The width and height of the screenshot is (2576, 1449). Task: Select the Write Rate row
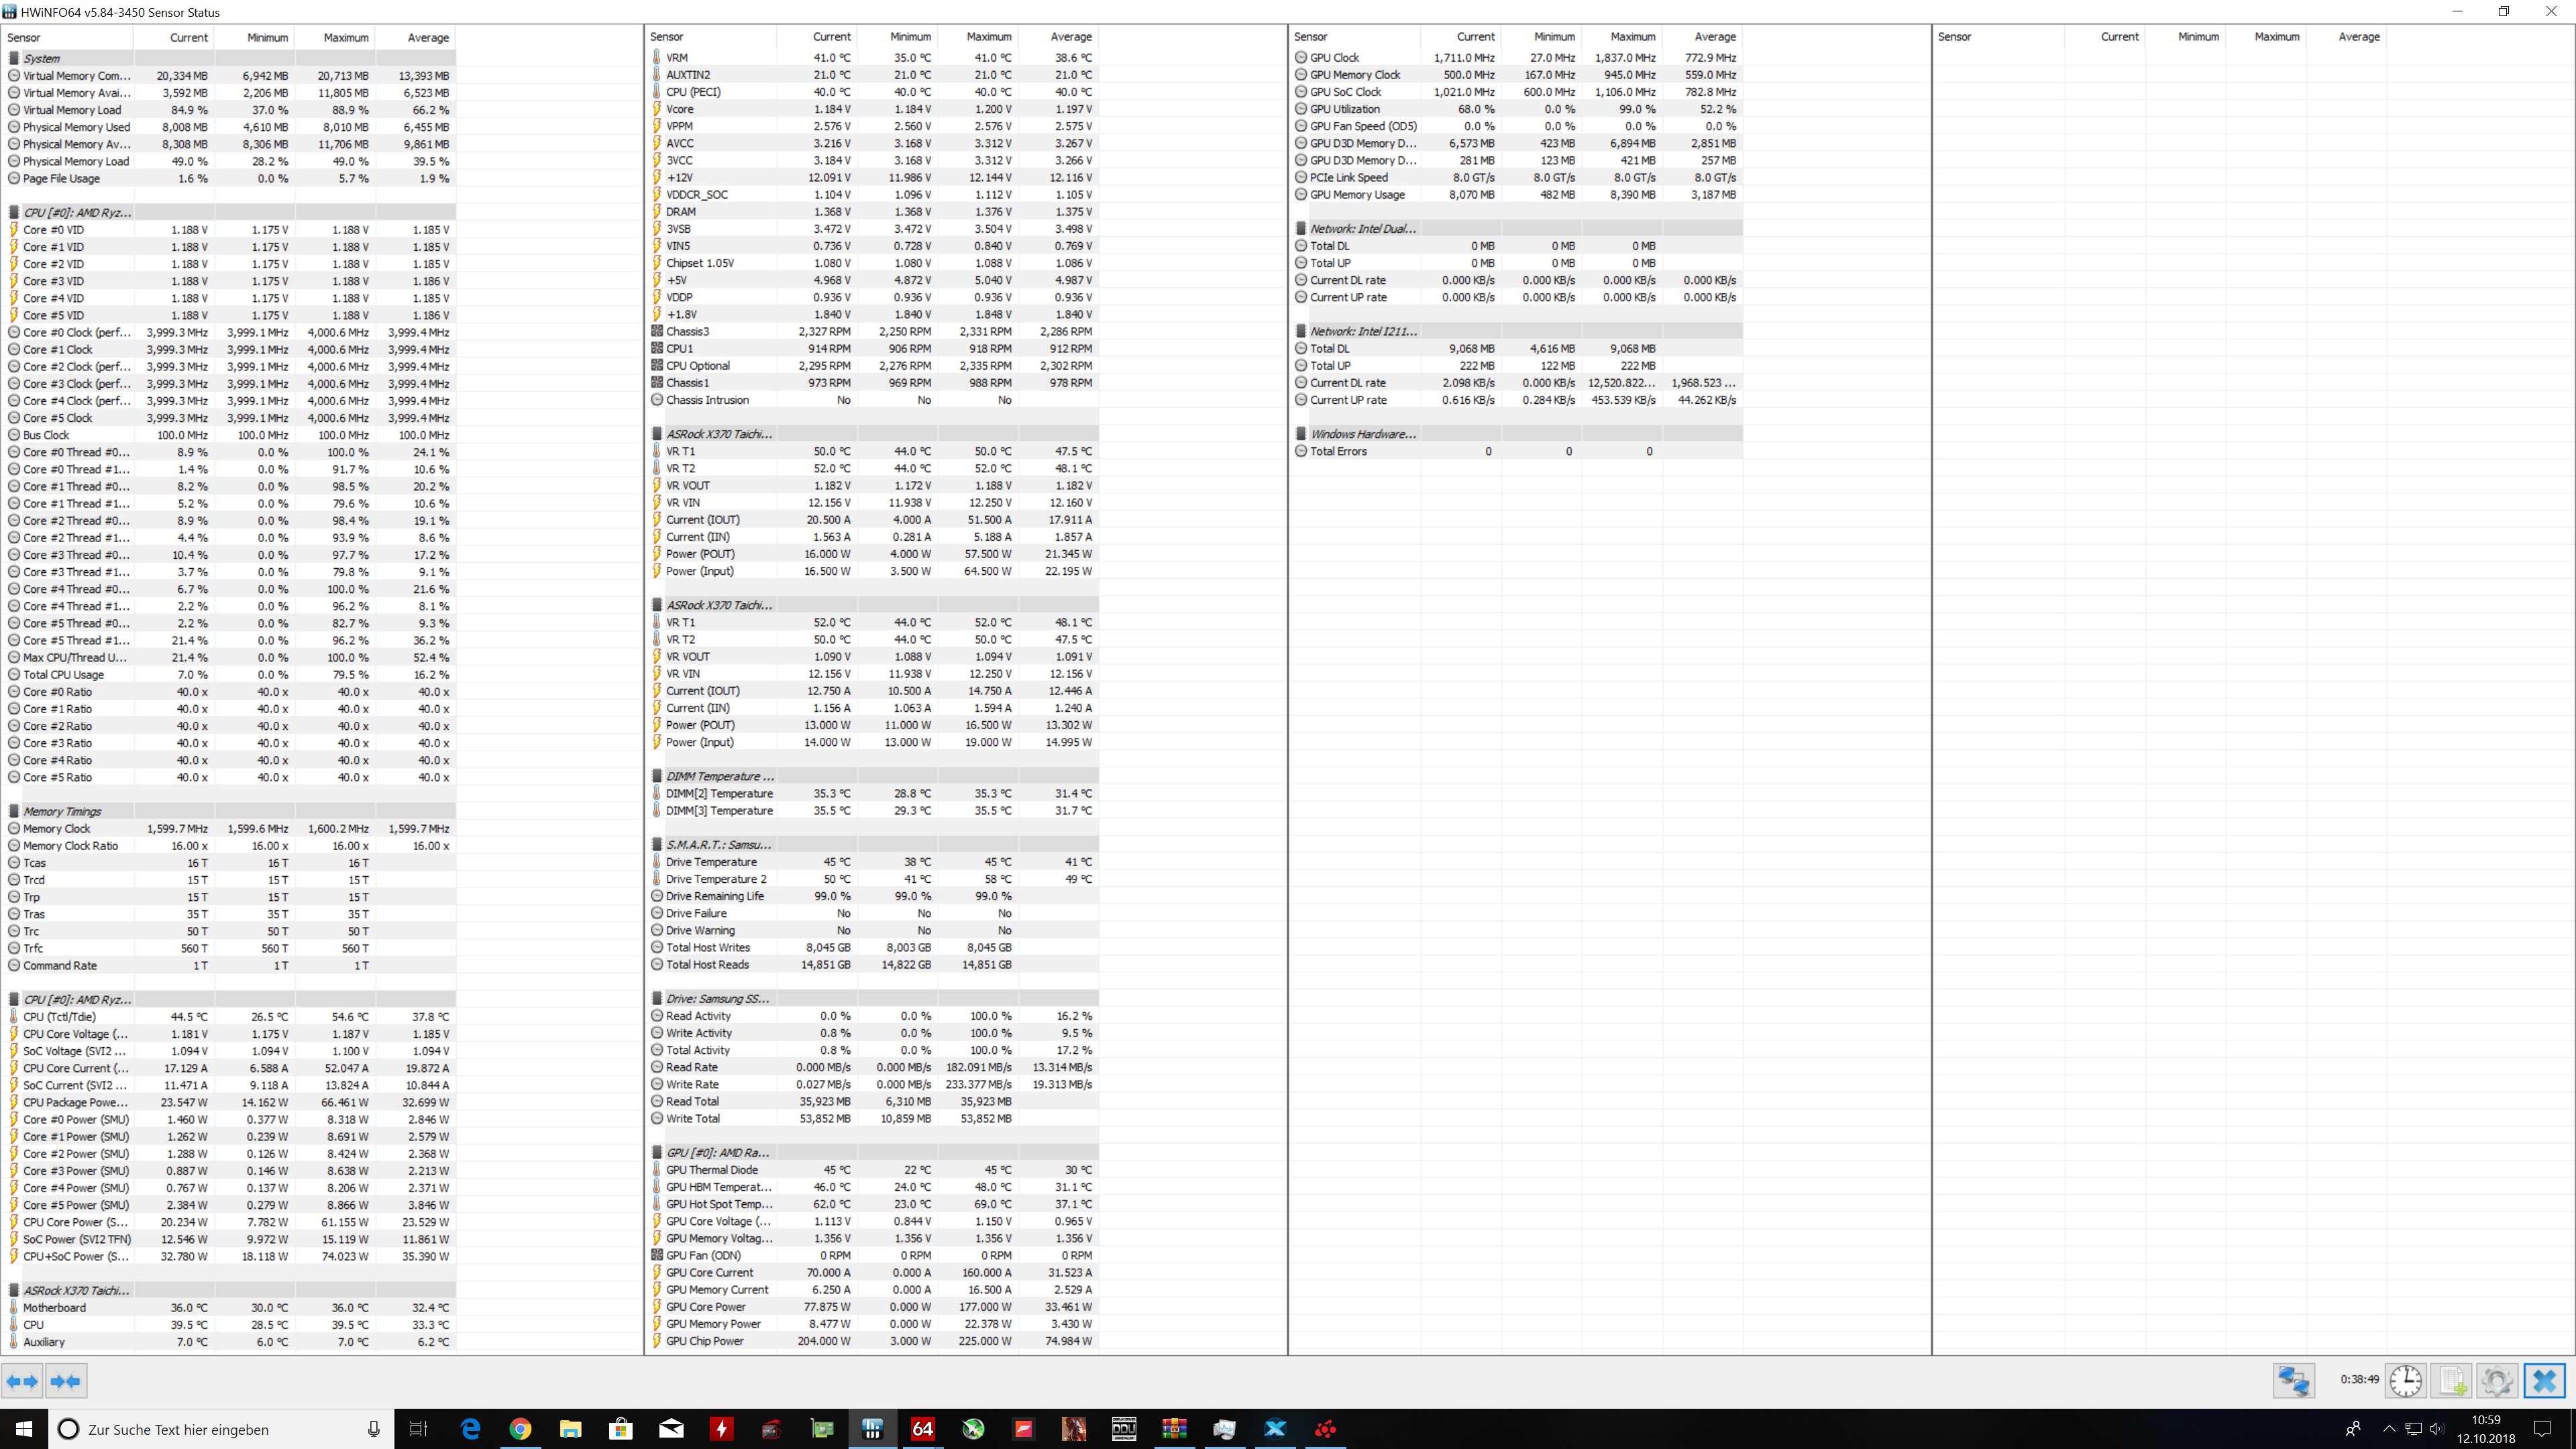point(873,1085)
